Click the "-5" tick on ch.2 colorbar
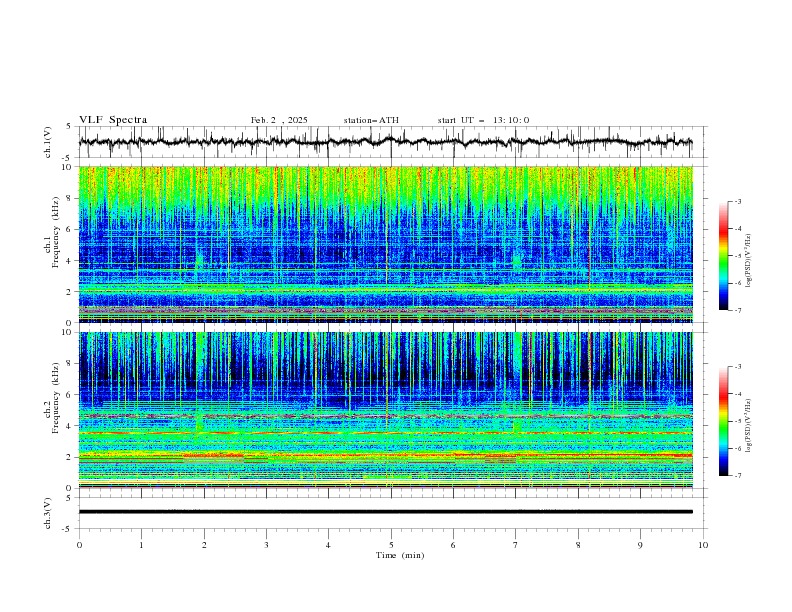Image resolution: width=792 pixels, height=612 pixels. pyautogui.click(x=738, y=421)
